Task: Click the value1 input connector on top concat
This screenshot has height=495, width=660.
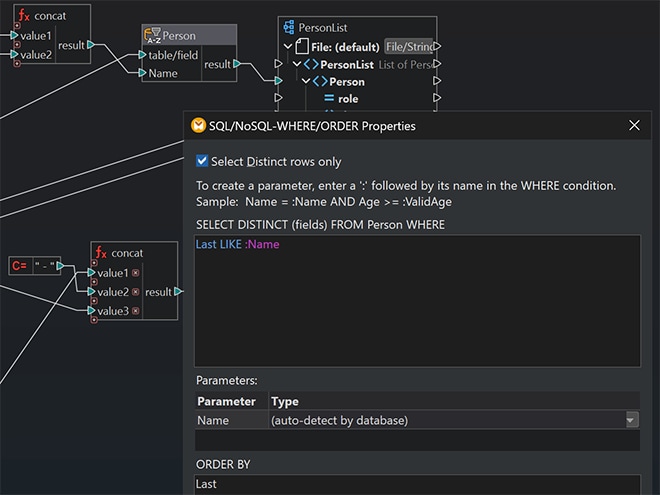Action: coord(14,35)
